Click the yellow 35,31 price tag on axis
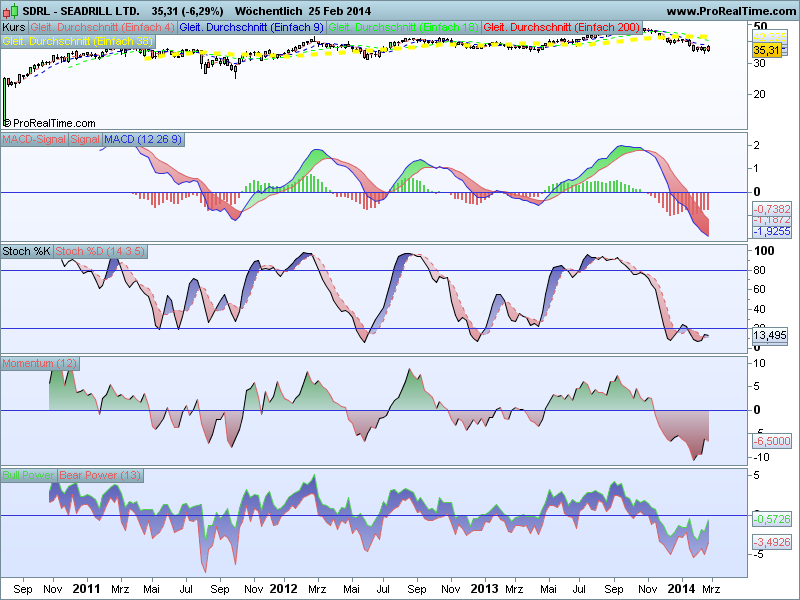Viewport: 800px width, 600px height. coord(766,50)
